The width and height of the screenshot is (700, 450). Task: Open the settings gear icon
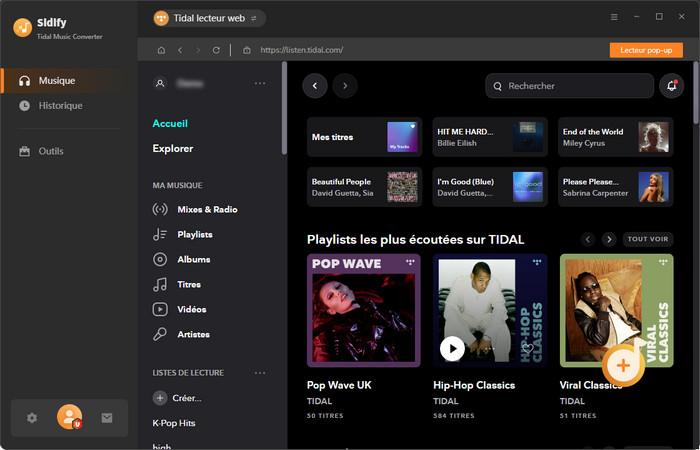pyautogui.click(x=32, y=418)
